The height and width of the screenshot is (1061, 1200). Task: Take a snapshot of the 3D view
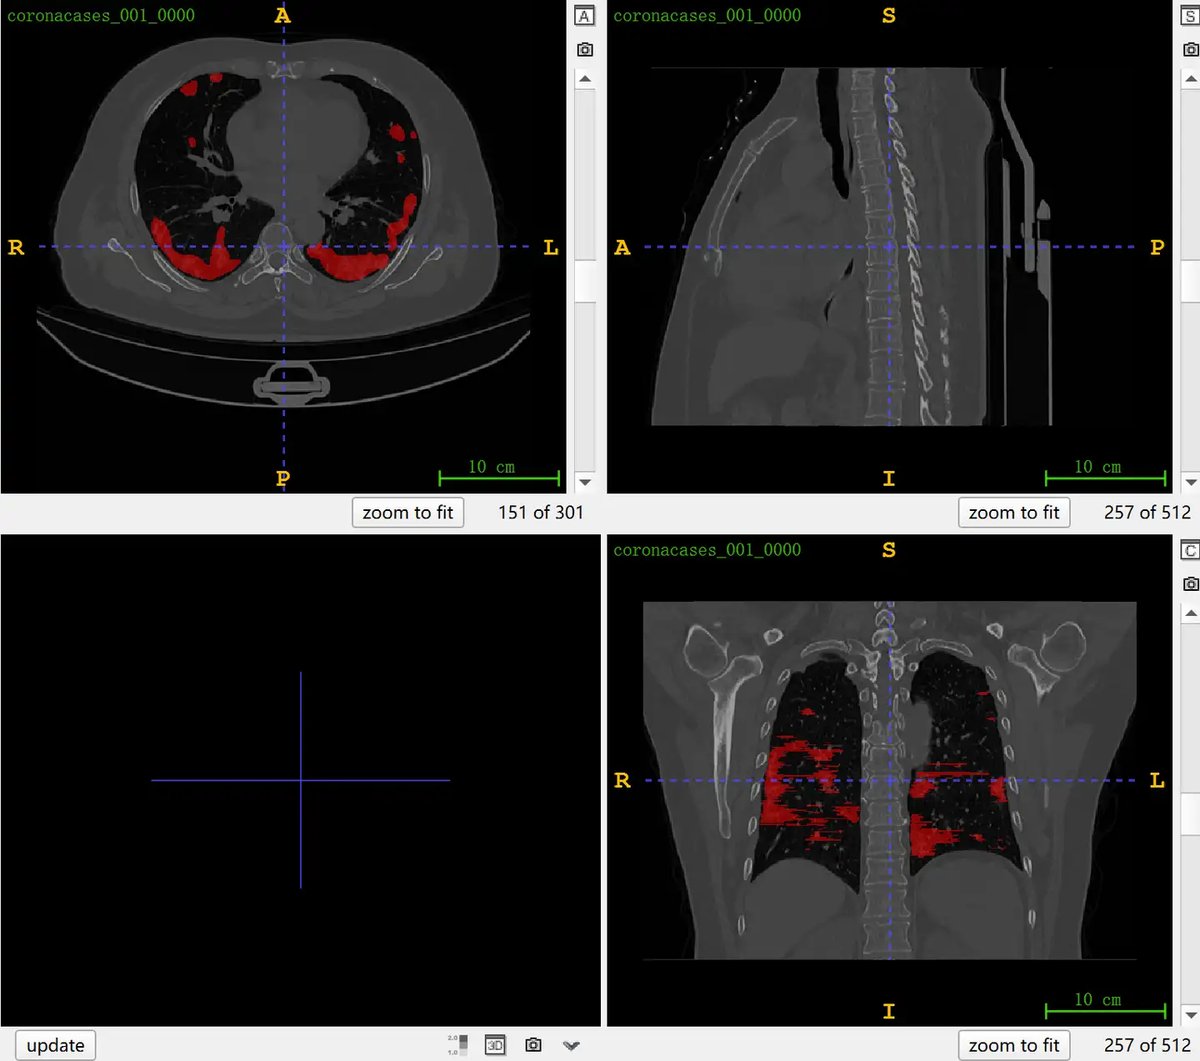pos(534,1045)
